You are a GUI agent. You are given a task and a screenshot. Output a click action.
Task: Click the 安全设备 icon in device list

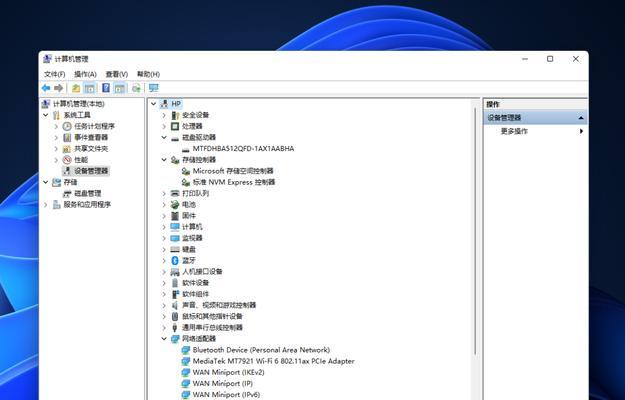coord(175,115)
